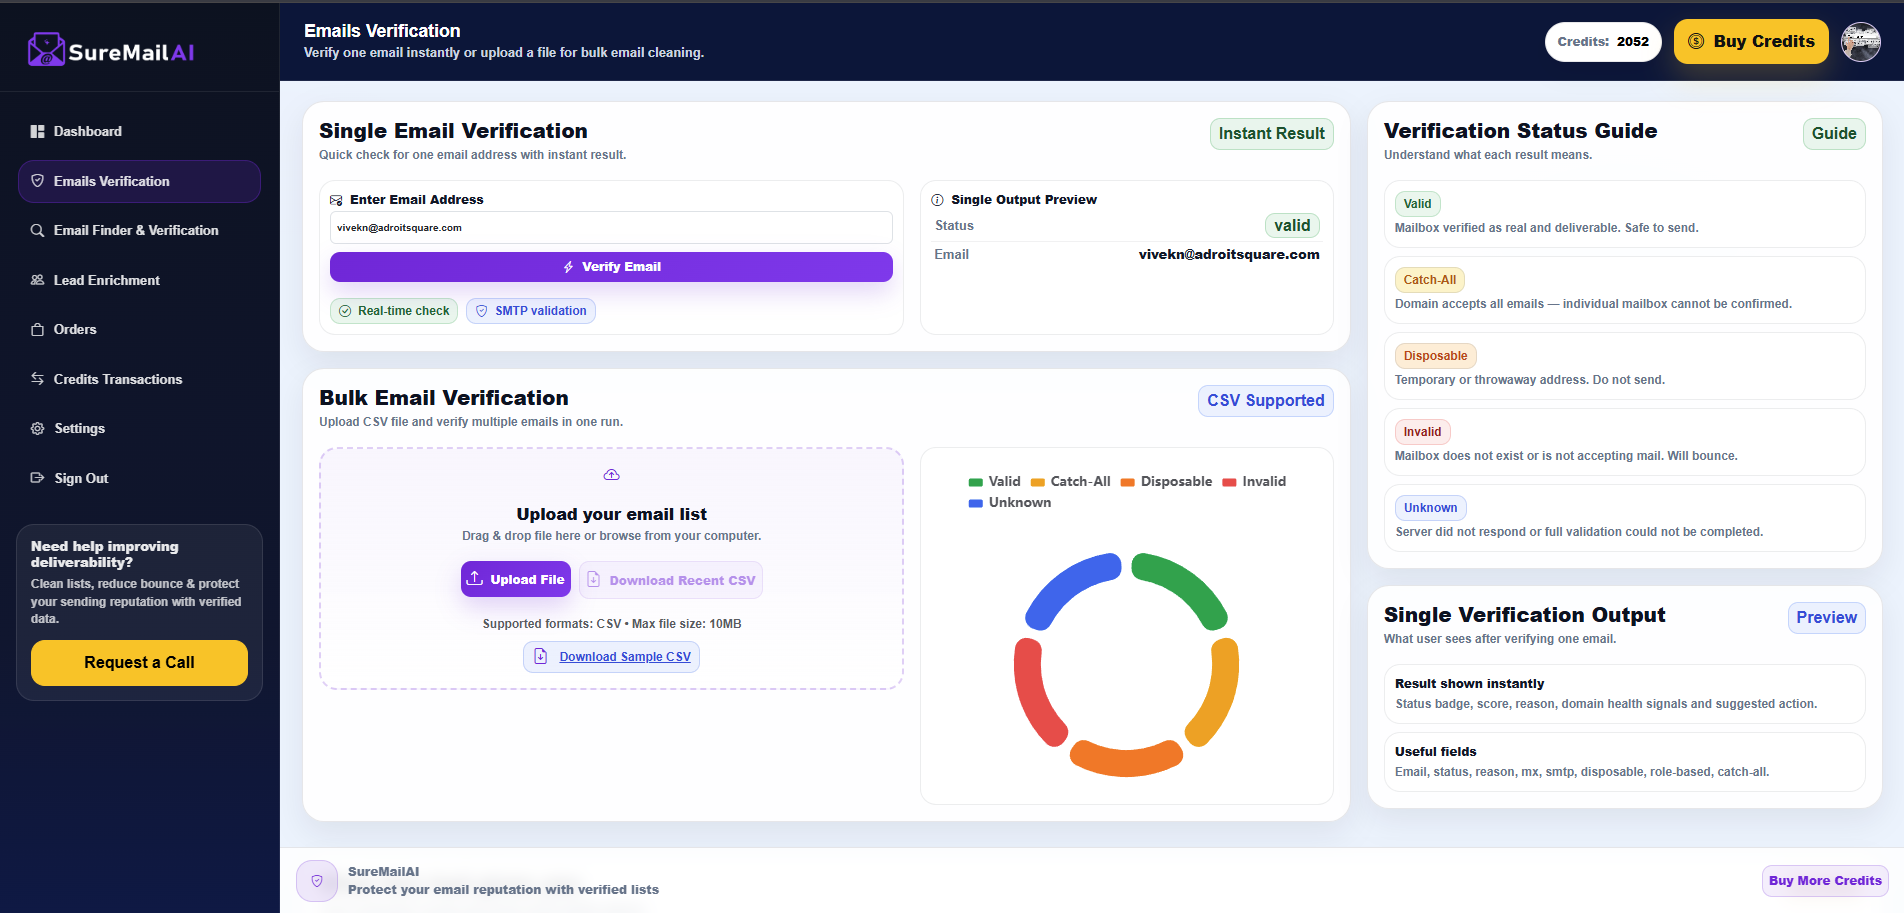Click the file icon in Download Sample CSV

[x=541, y=656]
